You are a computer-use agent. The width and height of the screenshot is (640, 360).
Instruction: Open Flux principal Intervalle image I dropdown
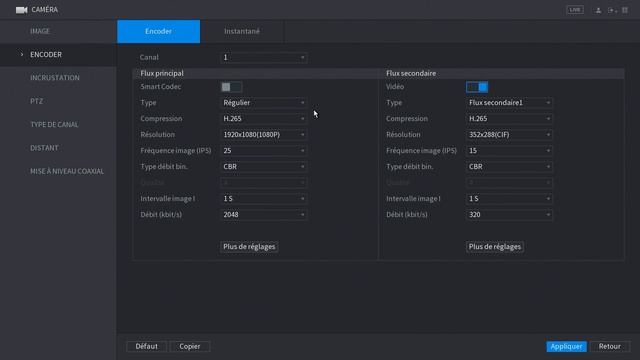click(264, 199)
